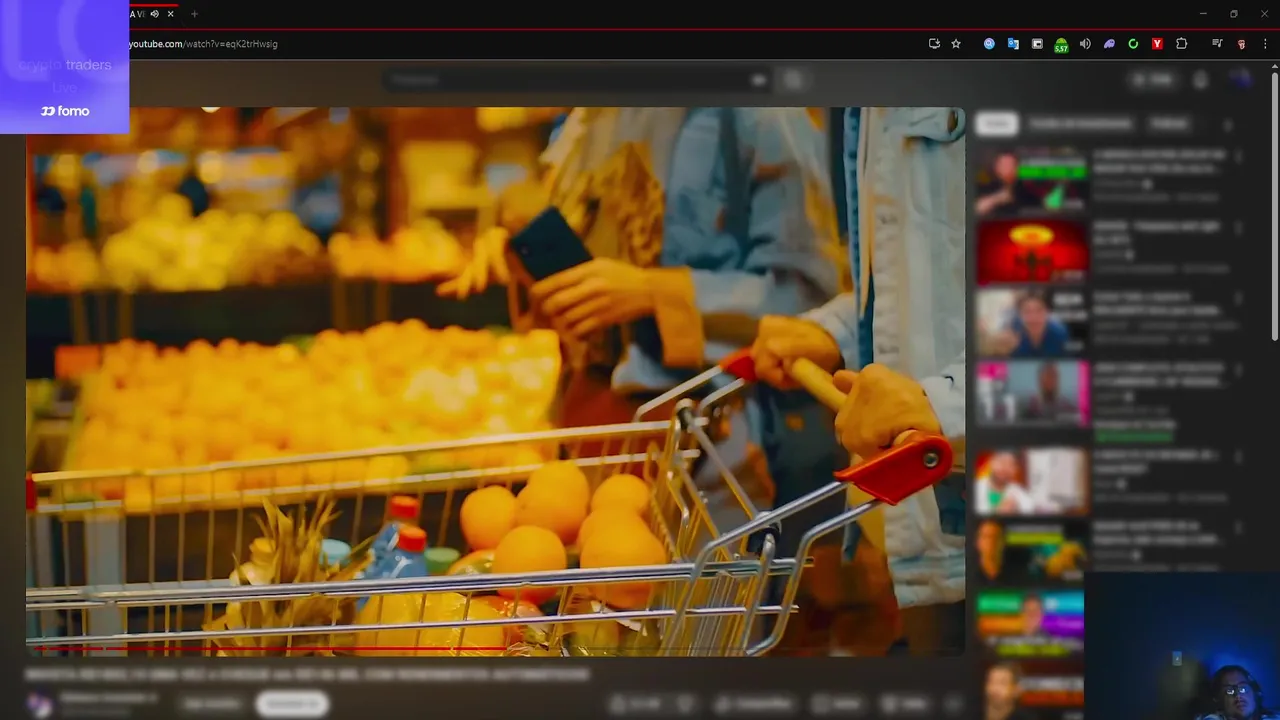Screen dimensions: 1280x720
Task: Open the blue magnifier search extension
Action: coord(989,44)
